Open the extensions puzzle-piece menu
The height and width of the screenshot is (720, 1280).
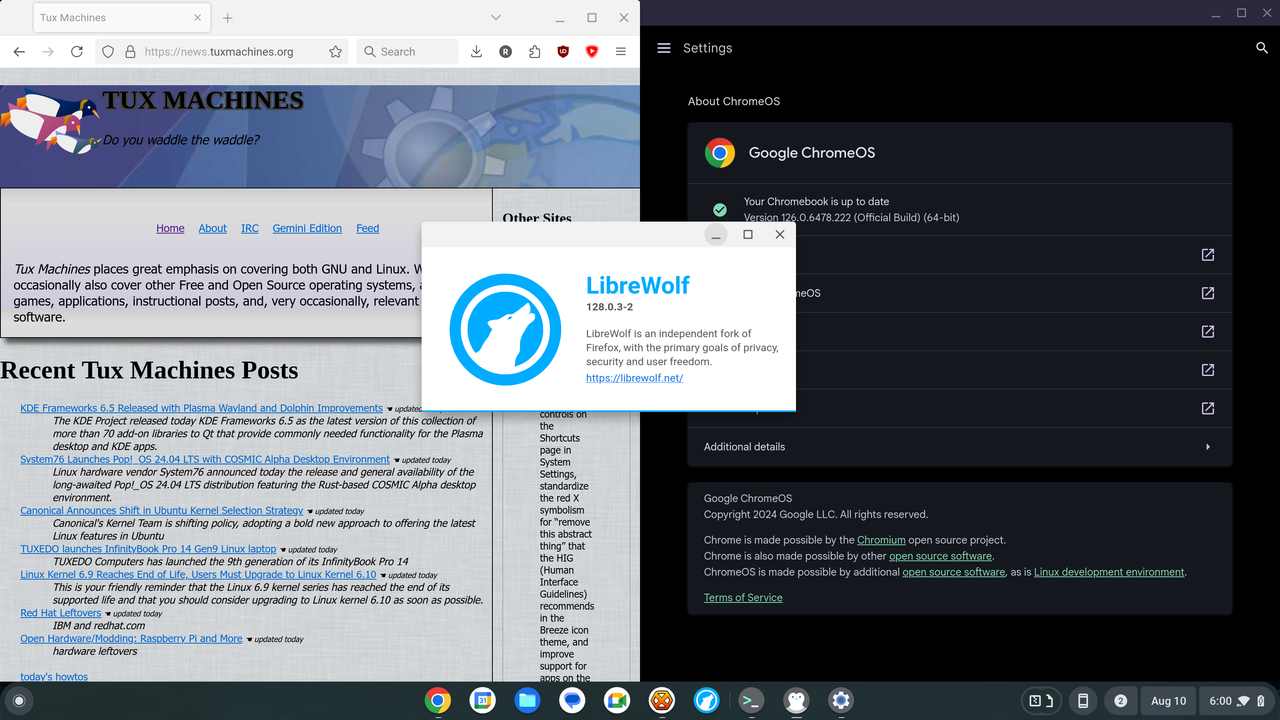coord(535,52)
